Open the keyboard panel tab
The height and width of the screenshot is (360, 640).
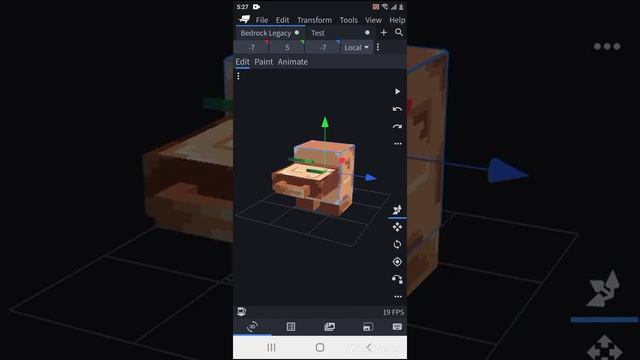(397, 327)
